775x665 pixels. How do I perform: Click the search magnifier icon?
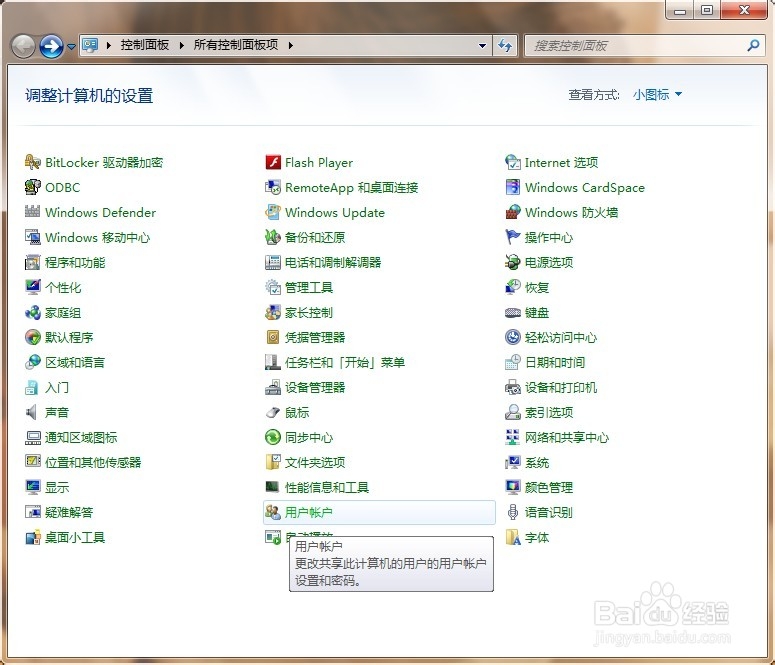point(753,45)
